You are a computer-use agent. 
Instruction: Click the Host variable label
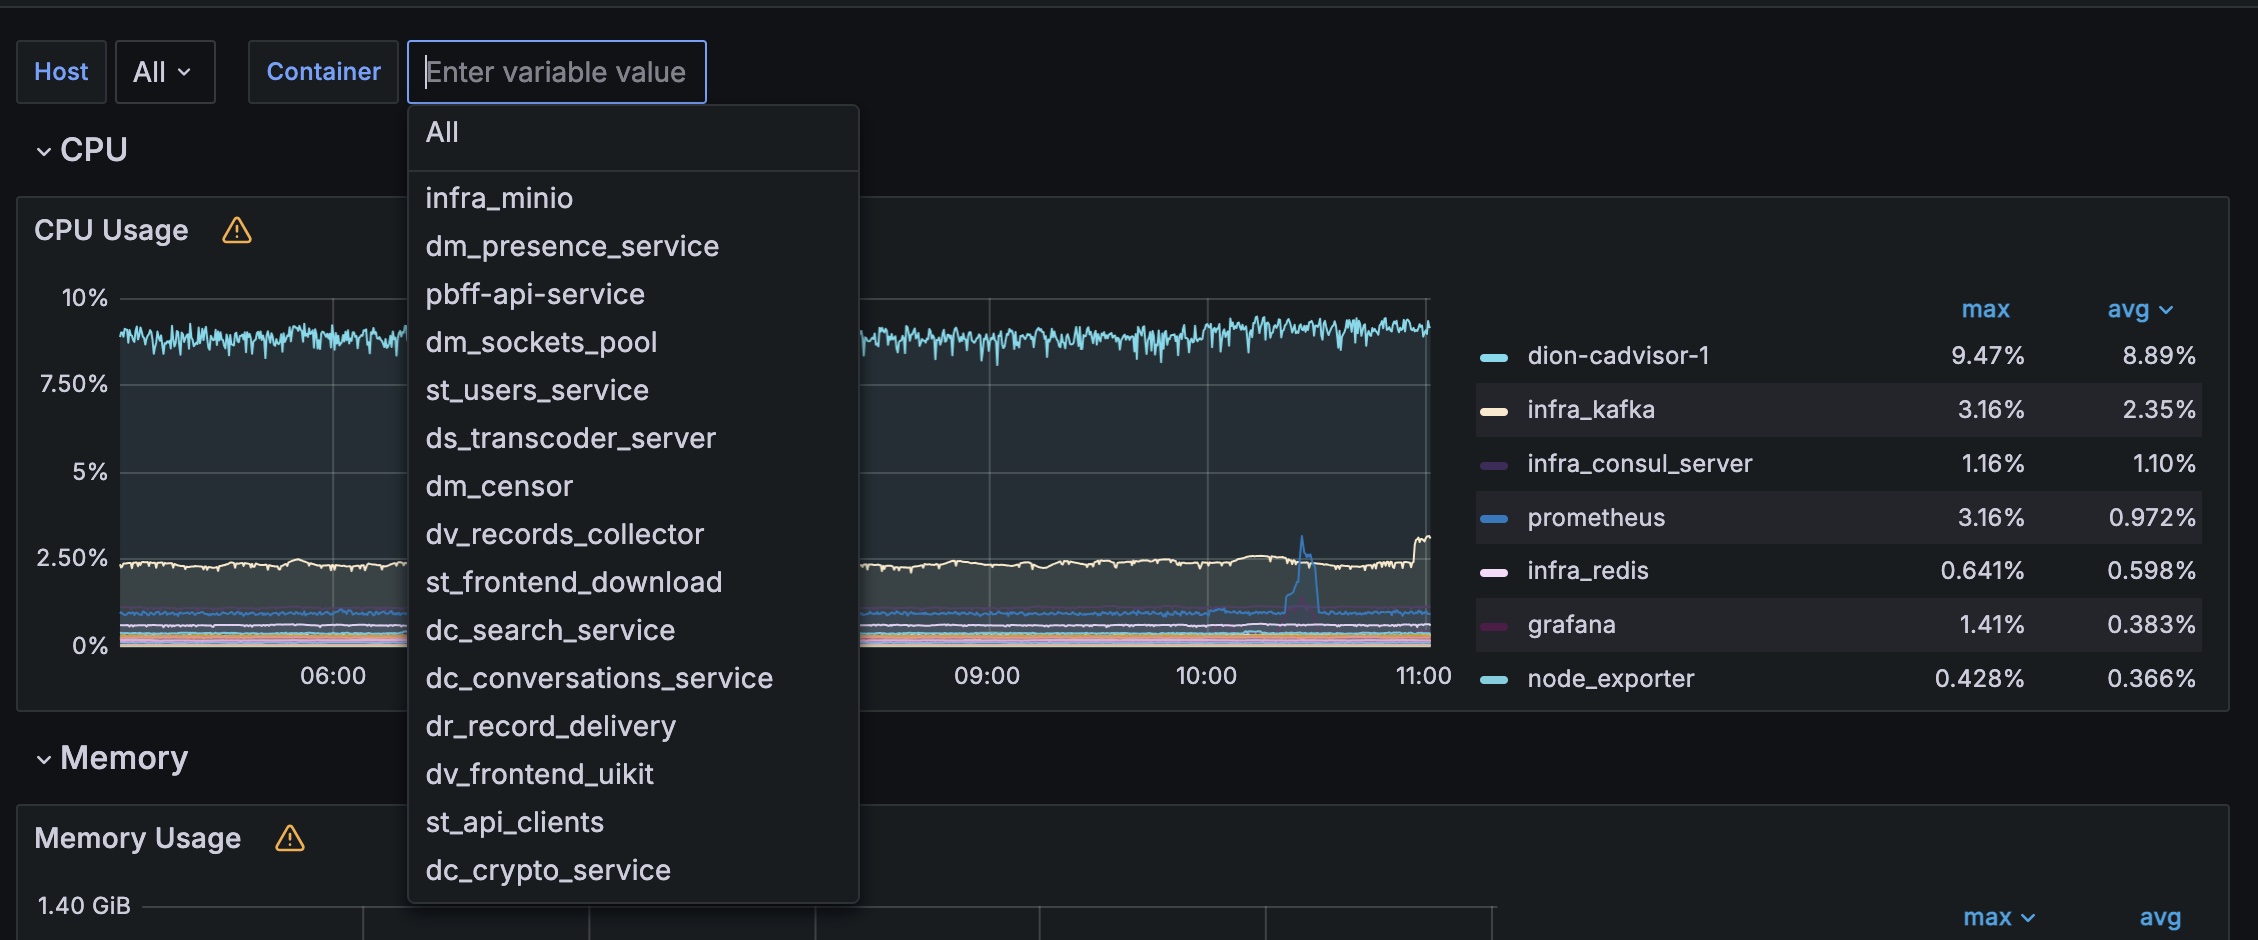click(x=61, y=72)
